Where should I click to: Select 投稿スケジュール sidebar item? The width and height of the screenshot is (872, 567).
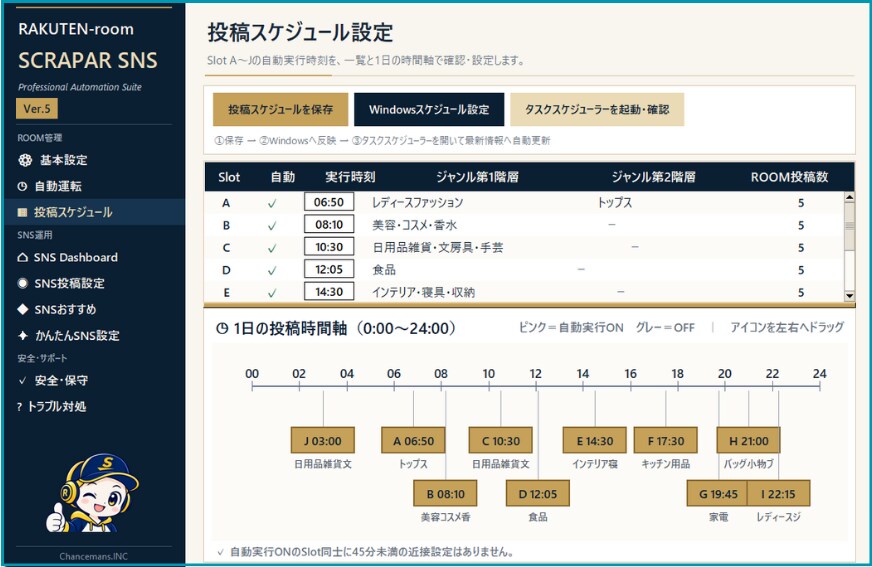point(93,212)
